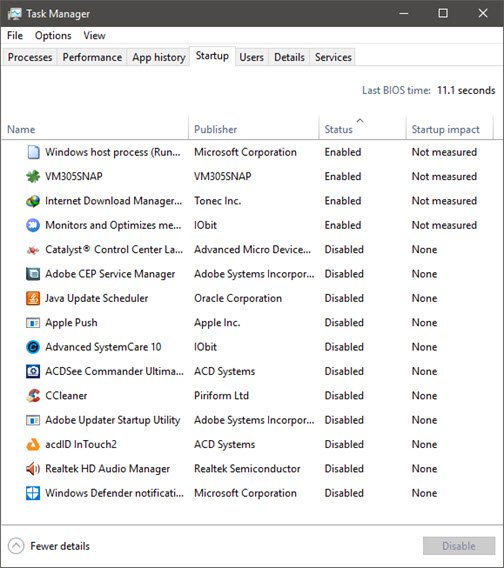Click the Catalyst Control Center icon
Viewport: 504px width, 568px height.
(x=33, y=250)
